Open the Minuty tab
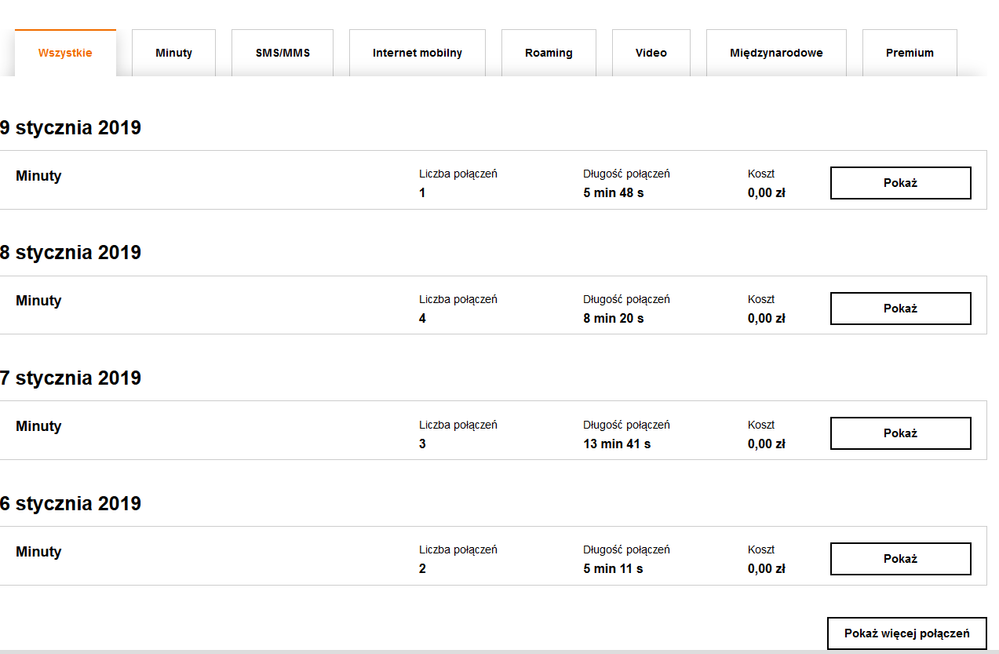999x654 pixels. (x=174, y=53)
